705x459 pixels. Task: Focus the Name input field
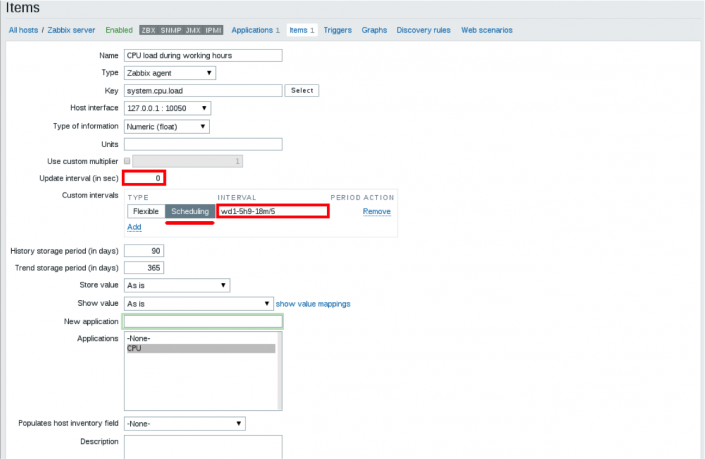tap(203, 55)
